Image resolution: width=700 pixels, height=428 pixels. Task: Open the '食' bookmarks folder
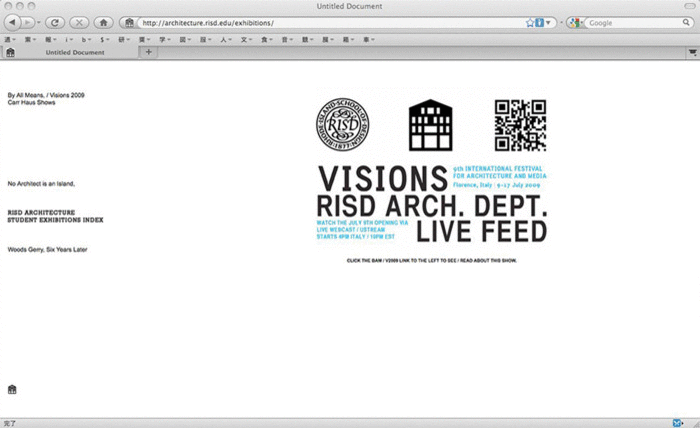[x=267, y=40]
